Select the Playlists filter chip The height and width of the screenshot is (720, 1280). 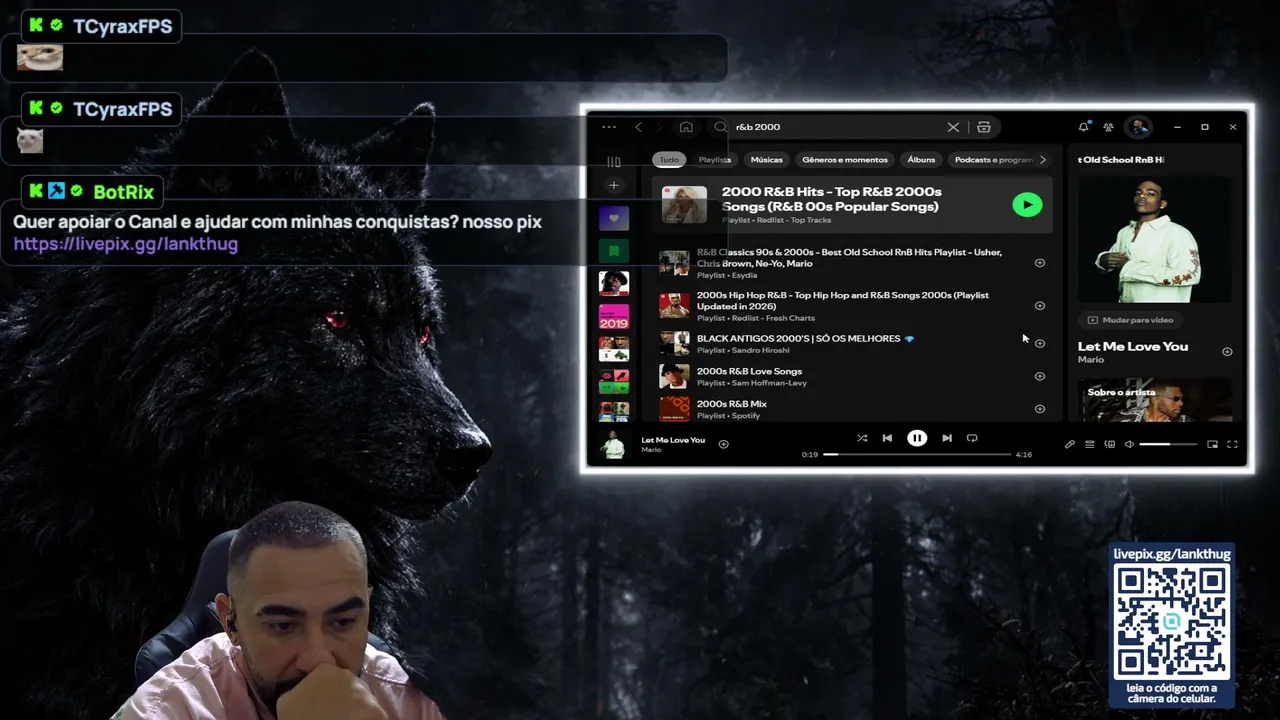715,160
